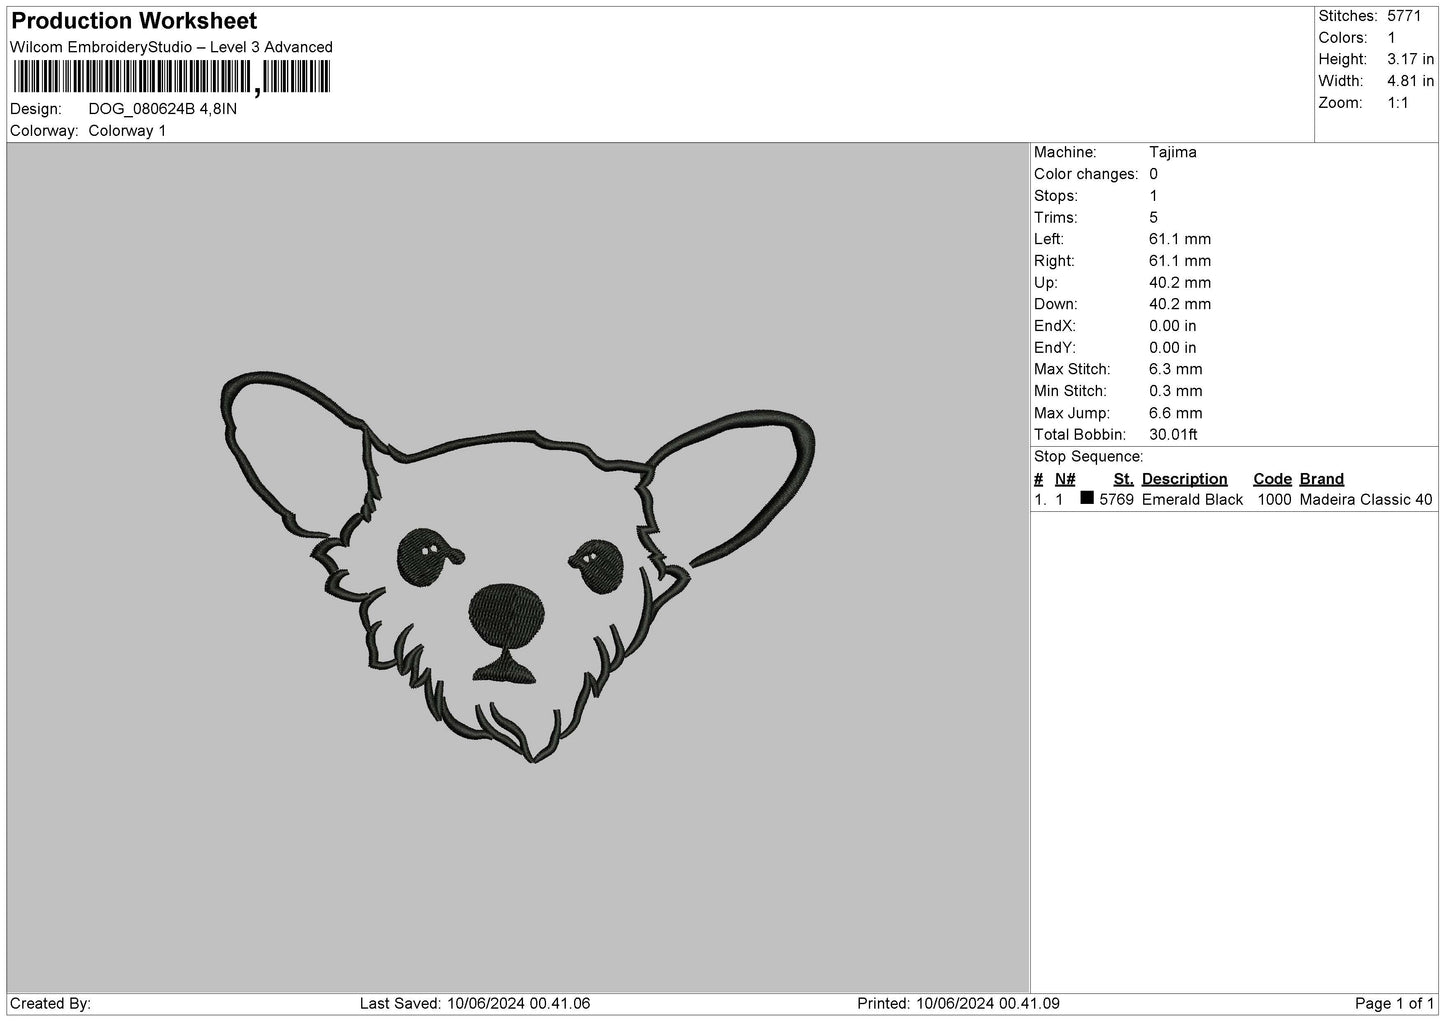The height and width of the screenshot is (1021, 1445).
Task: Click the Wilcom EmbroideryStudio – Level 3 Advanced text
Action: 171,47
